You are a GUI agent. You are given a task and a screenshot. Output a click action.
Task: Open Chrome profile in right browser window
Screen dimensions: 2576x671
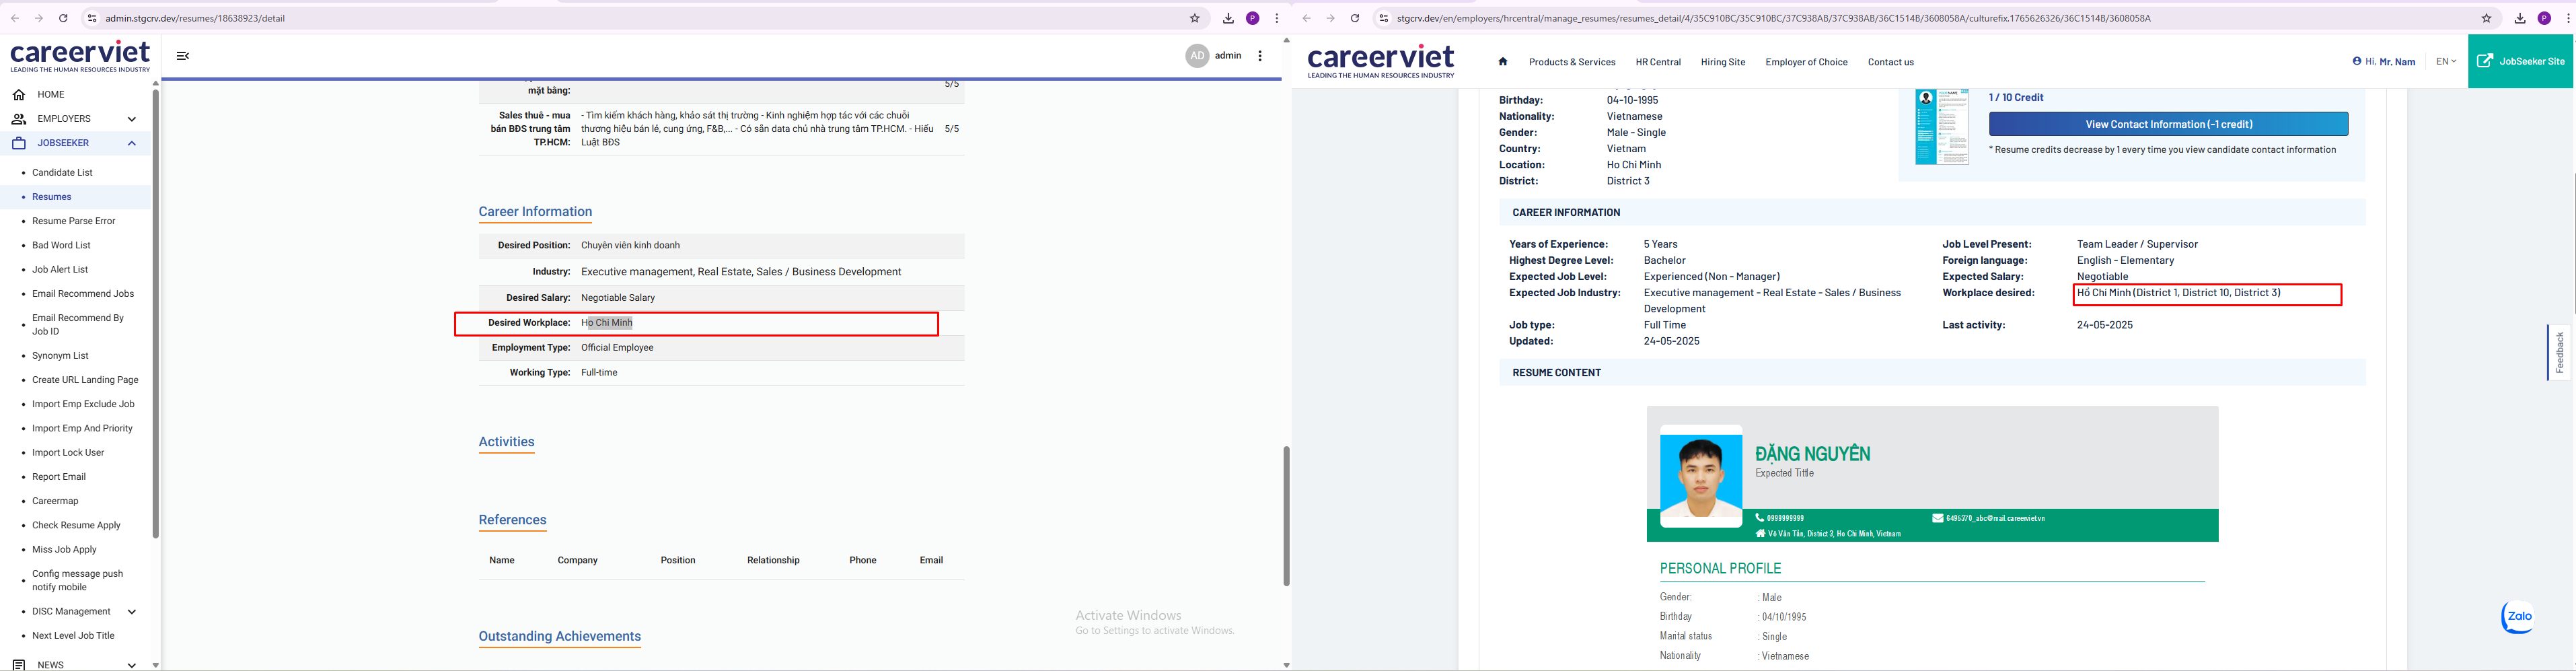pyautogui.click(x=2544, y=18)
